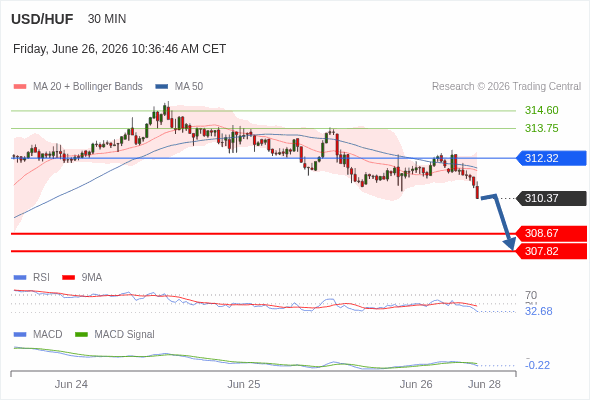Click the USD/HUF pair title

click(x=42, y=19)
